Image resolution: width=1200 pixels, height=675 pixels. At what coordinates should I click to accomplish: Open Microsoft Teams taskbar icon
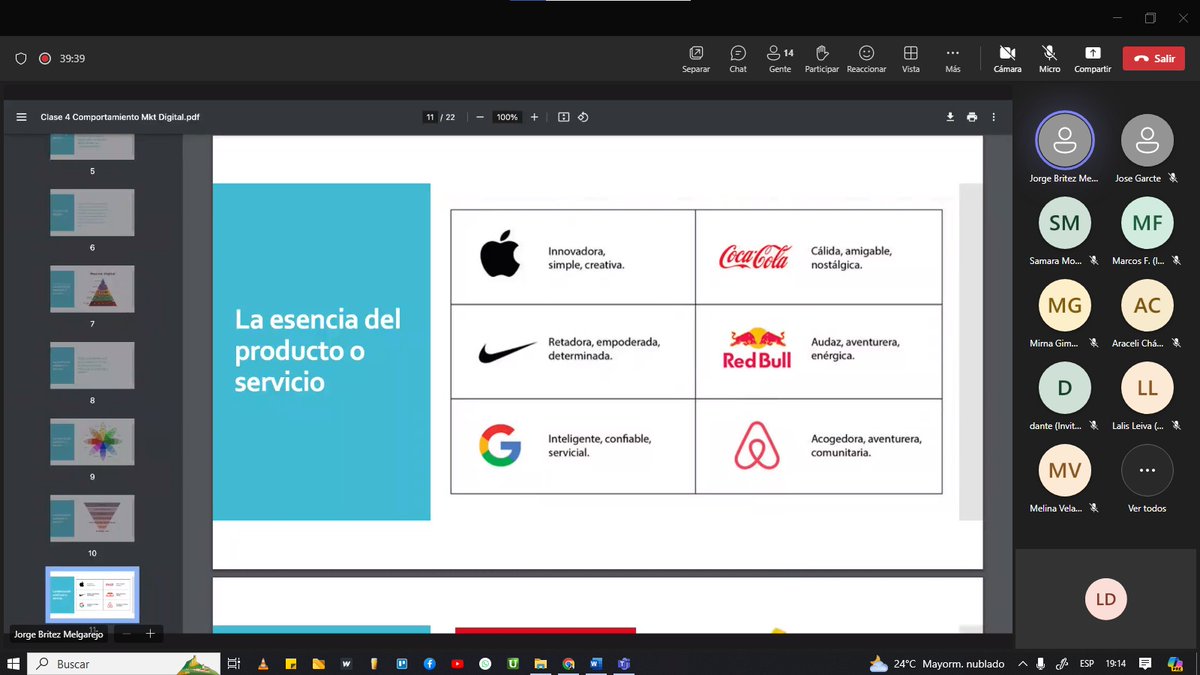coord(624,664)
